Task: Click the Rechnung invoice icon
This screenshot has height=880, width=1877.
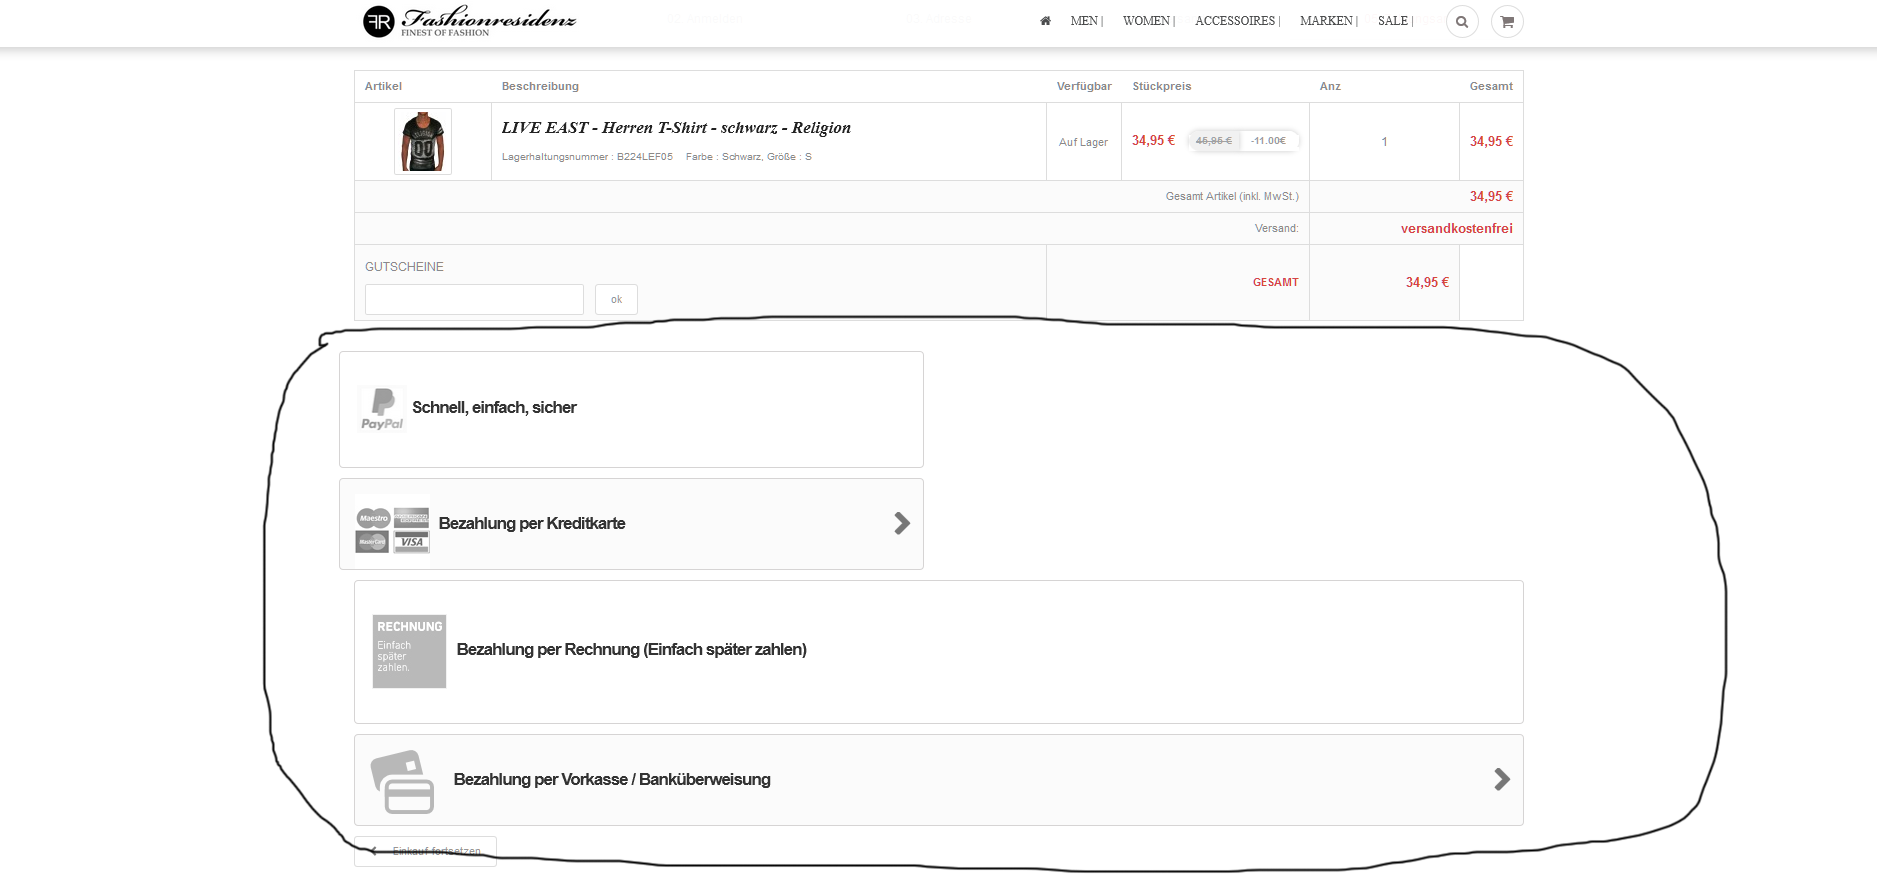Action: (409, 651)
